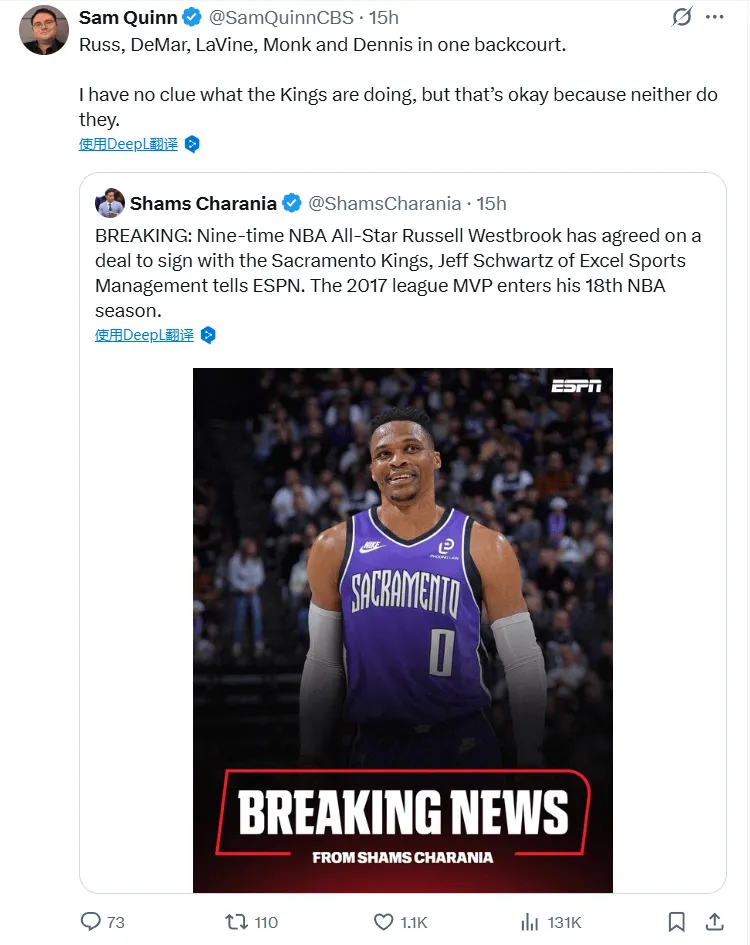Click the Grok circle-slash icon

[682, 17]
